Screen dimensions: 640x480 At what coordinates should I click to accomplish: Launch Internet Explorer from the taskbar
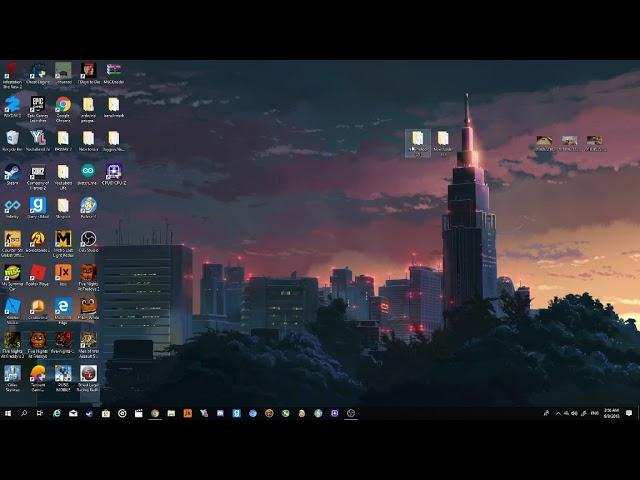coord(57,413)
